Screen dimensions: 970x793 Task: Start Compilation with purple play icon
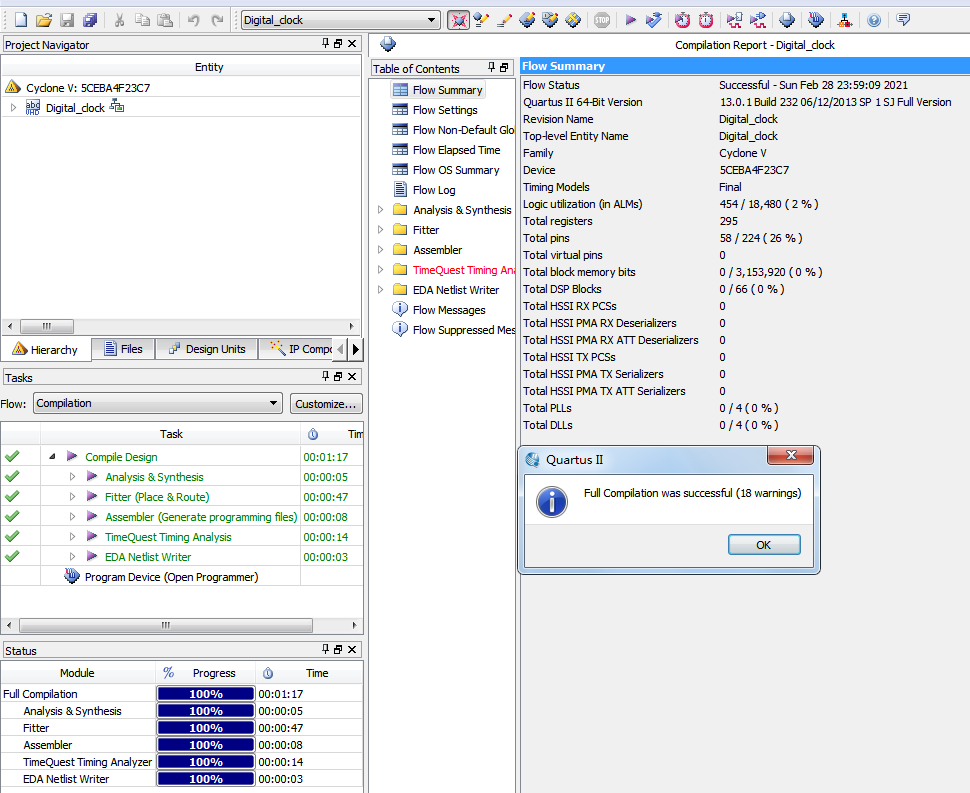630,20
